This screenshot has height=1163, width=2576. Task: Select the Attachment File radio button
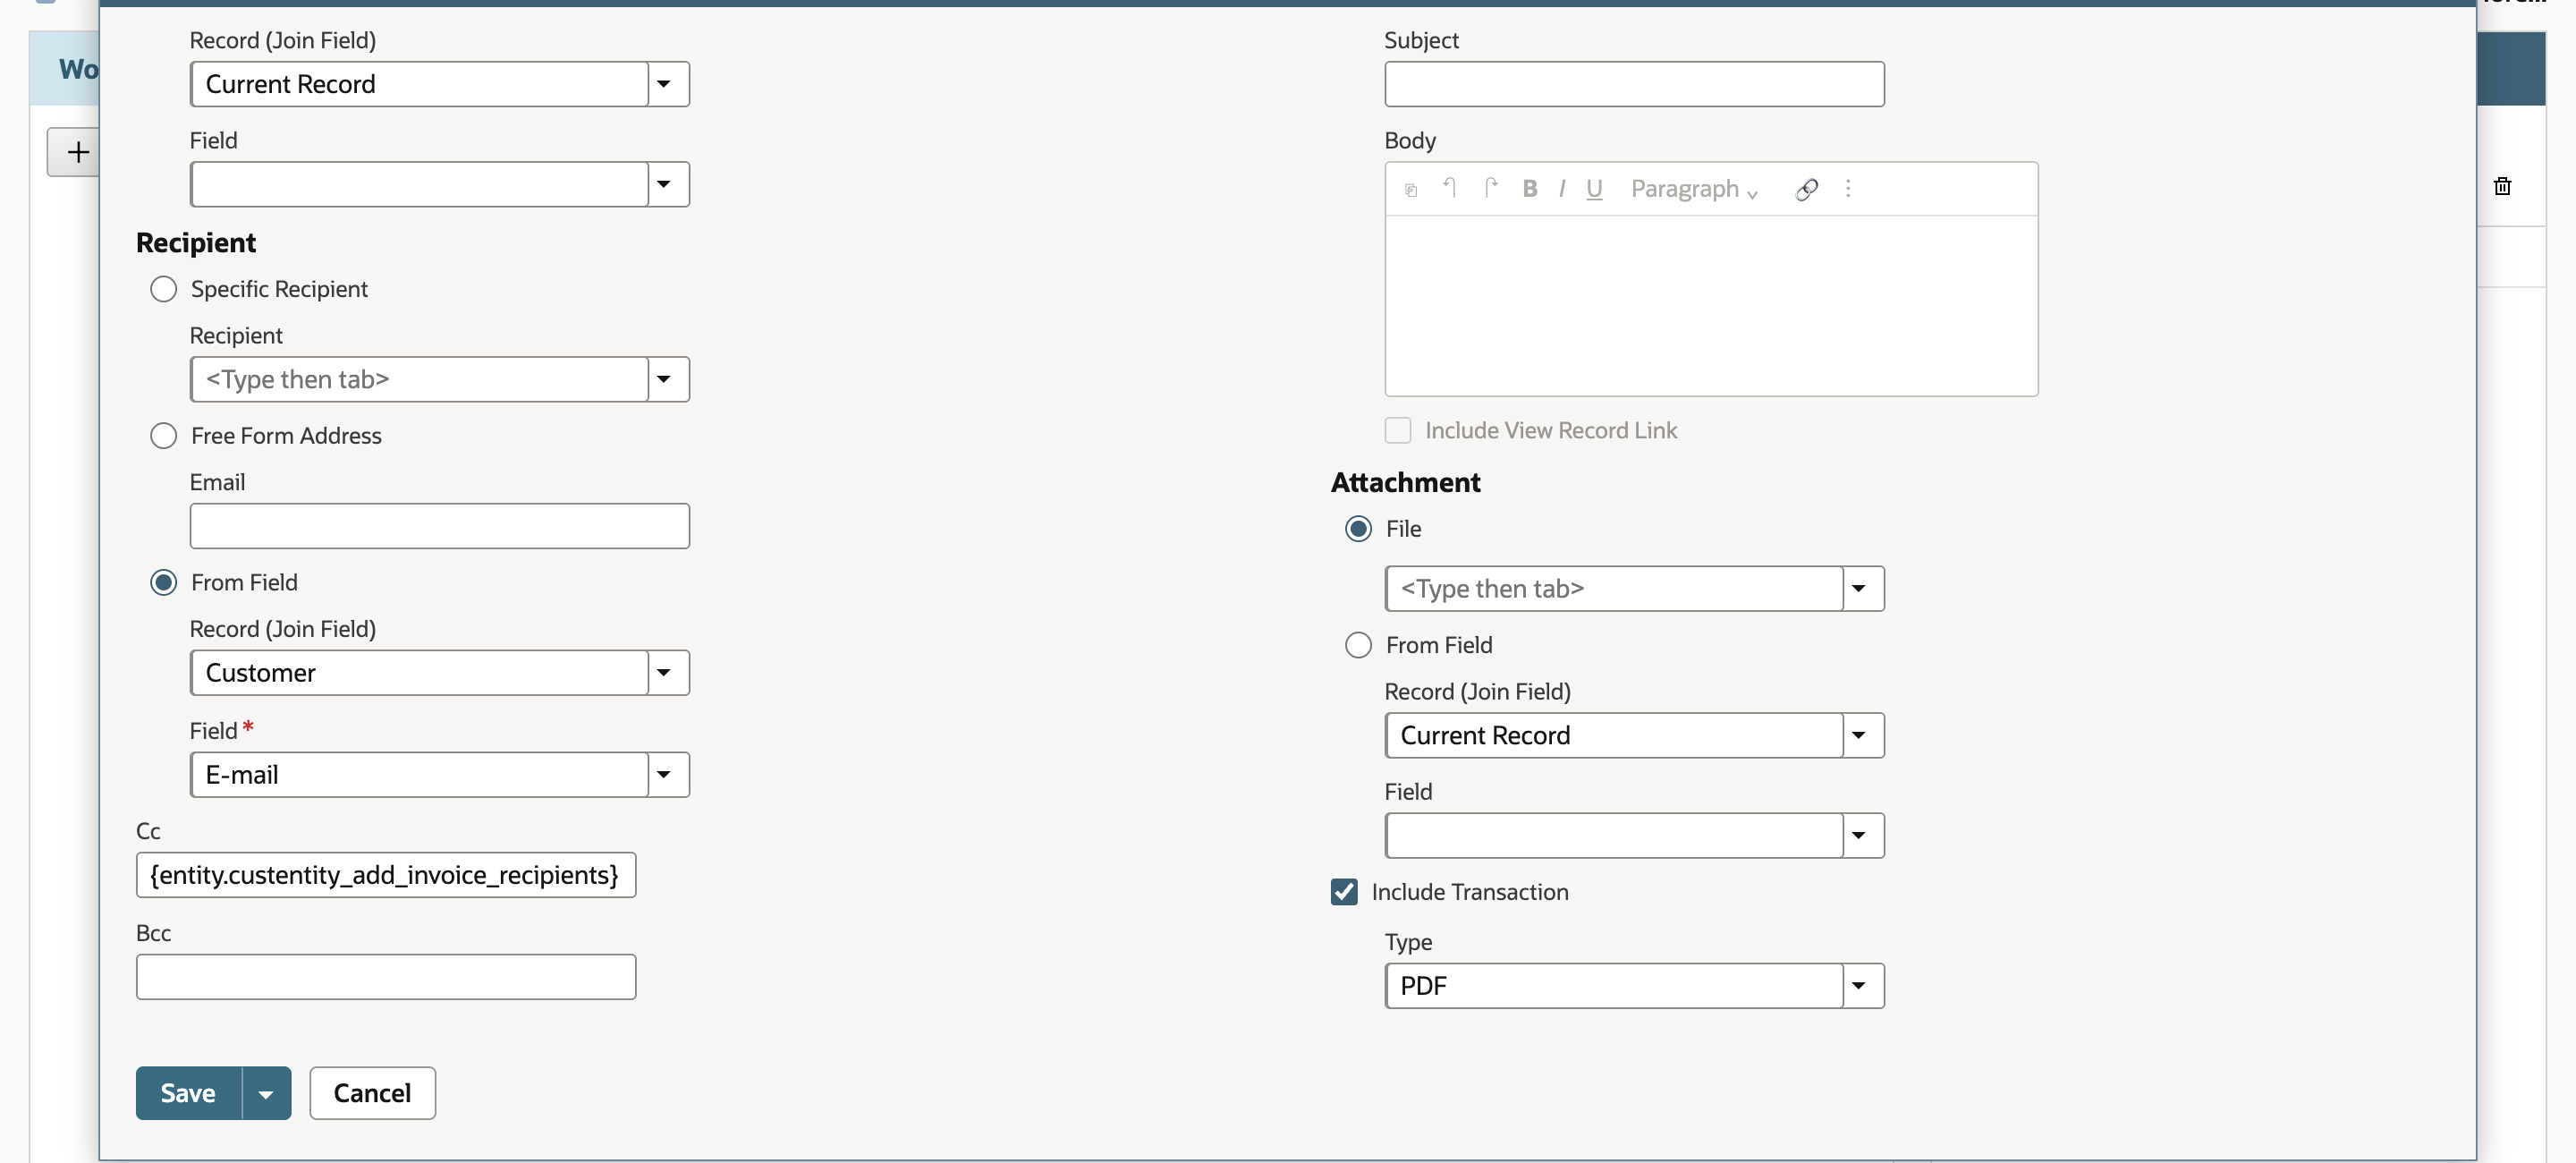tap(1357, 528)
